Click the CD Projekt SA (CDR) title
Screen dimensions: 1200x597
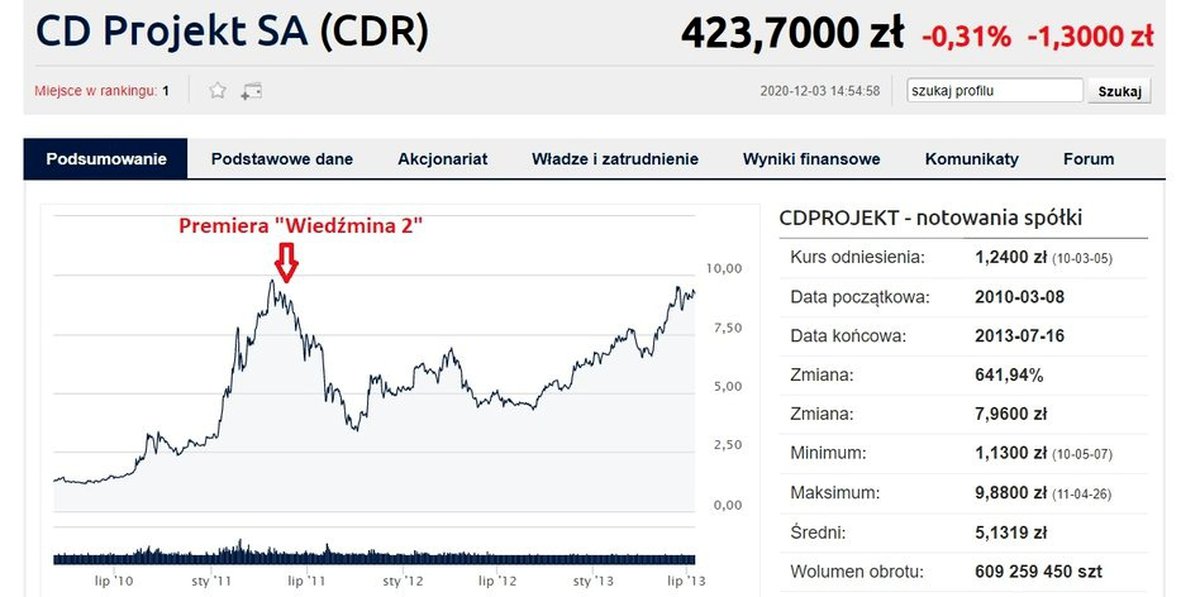(232, 33)
